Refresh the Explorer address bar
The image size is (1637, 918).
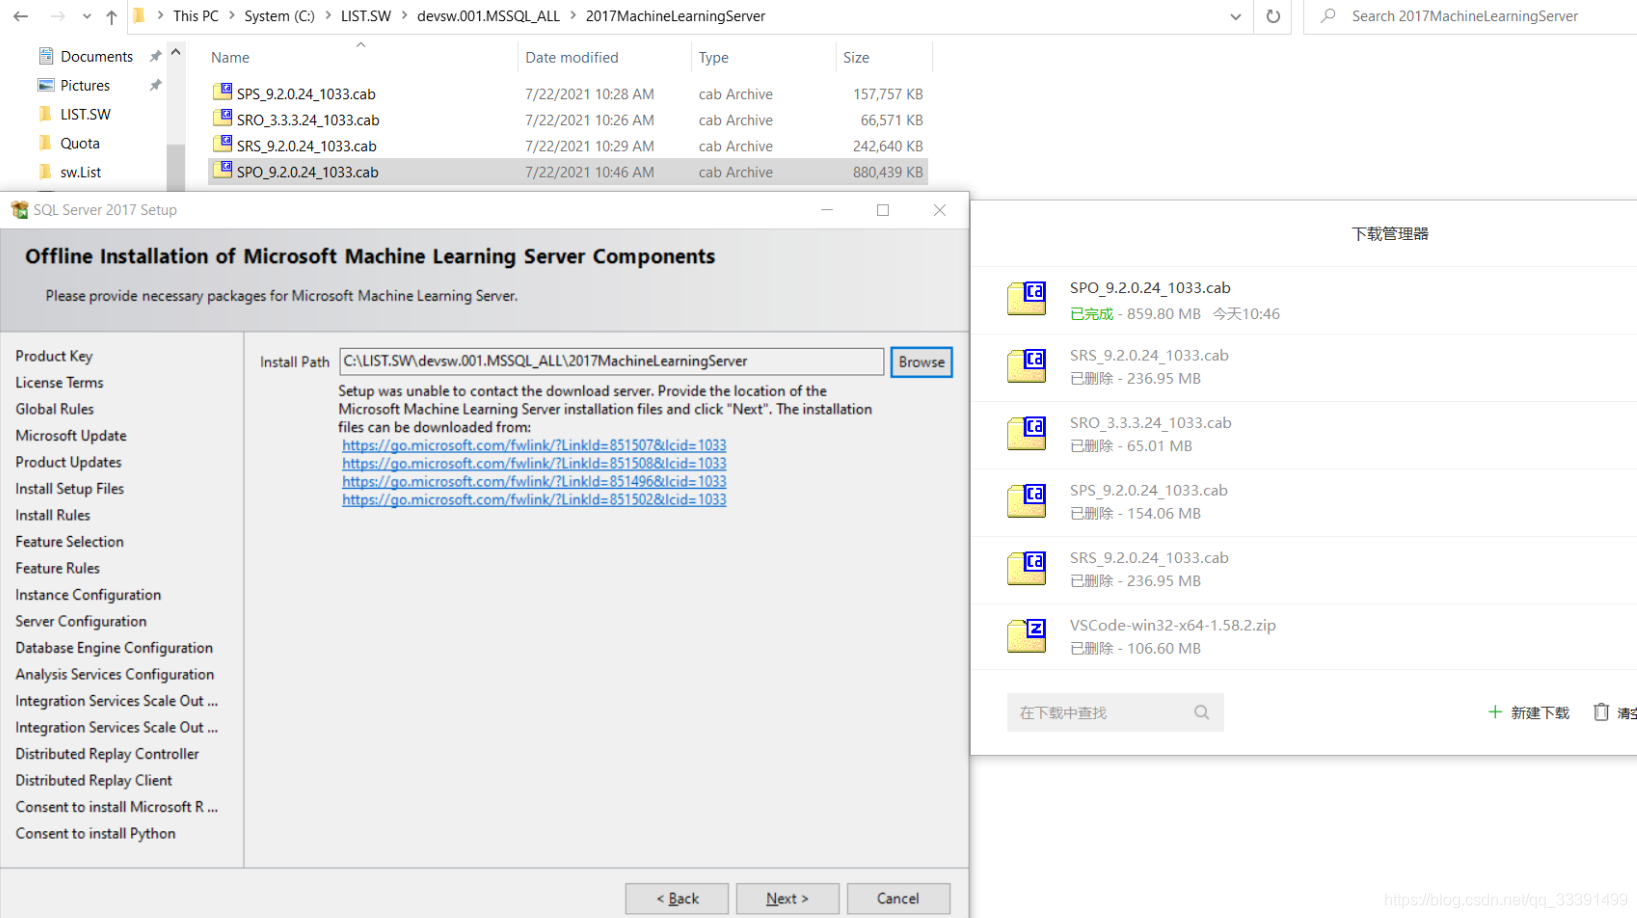(x=1271, y=16)
